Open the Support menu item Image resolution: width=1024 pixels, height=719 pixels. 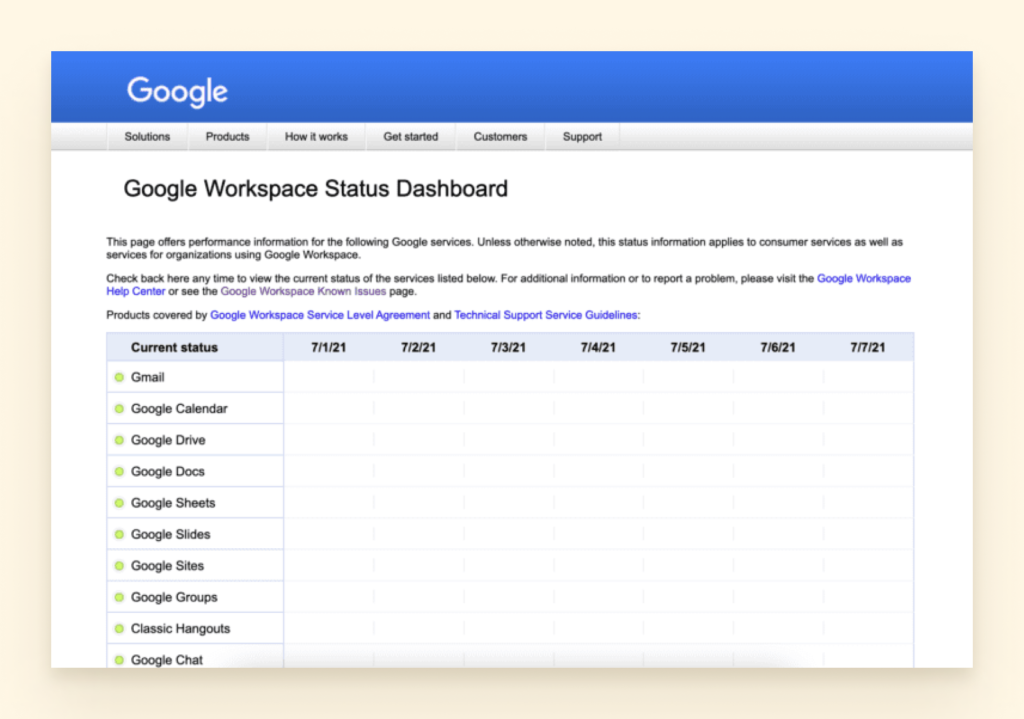click(x=582, y=136)
